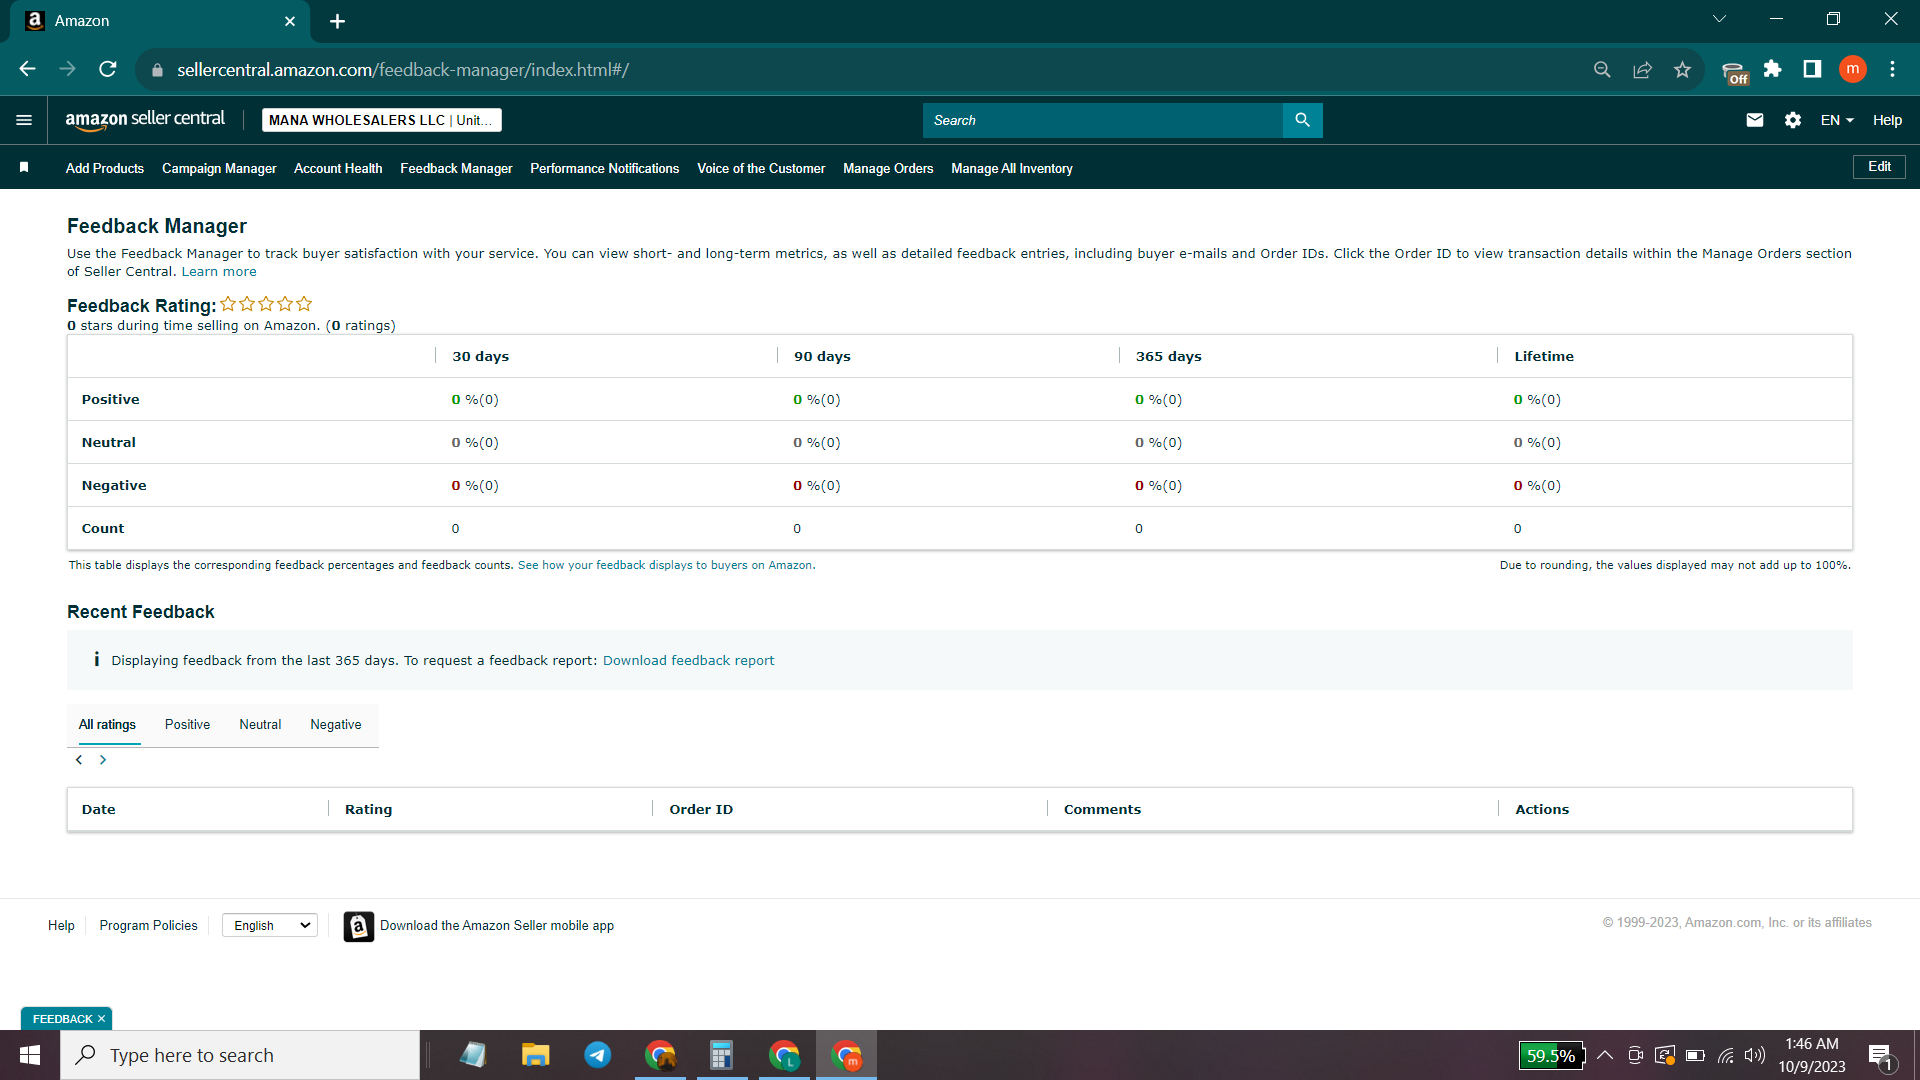Select the Positive tab

click(187, 725)
